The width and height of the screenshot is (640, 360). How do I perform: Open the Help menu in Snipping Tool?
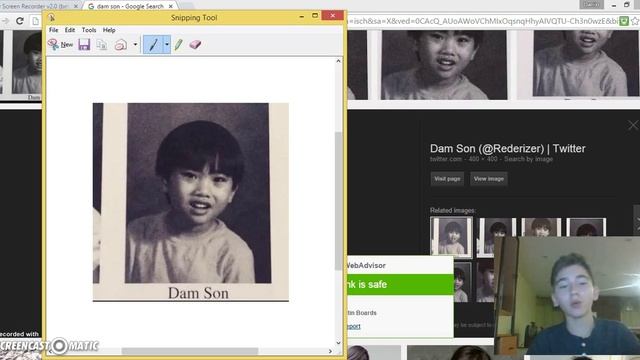coord(109,30)
